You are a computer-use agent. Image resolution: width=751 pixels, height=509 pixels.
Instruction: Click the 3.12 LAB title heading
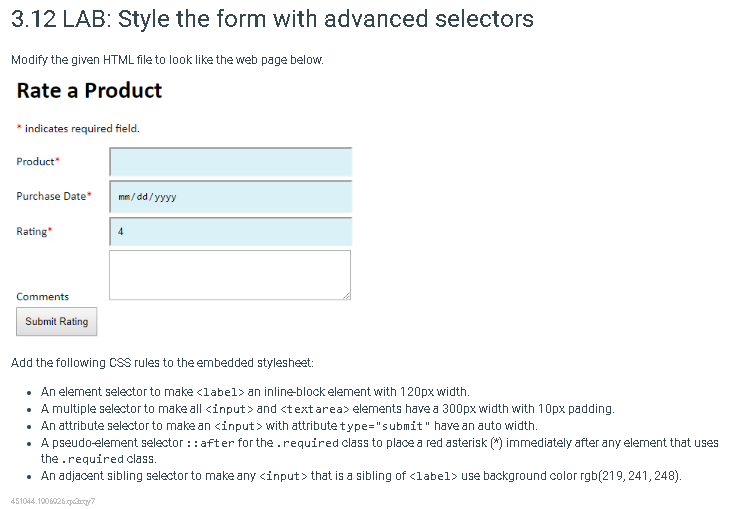coord(272,19)
